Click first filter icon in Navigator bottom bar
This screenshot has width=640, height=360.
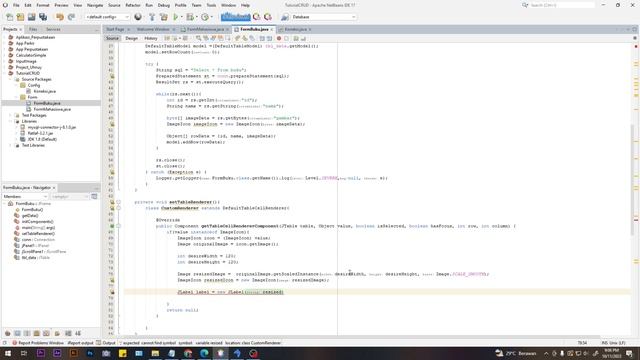click(7, 333)
